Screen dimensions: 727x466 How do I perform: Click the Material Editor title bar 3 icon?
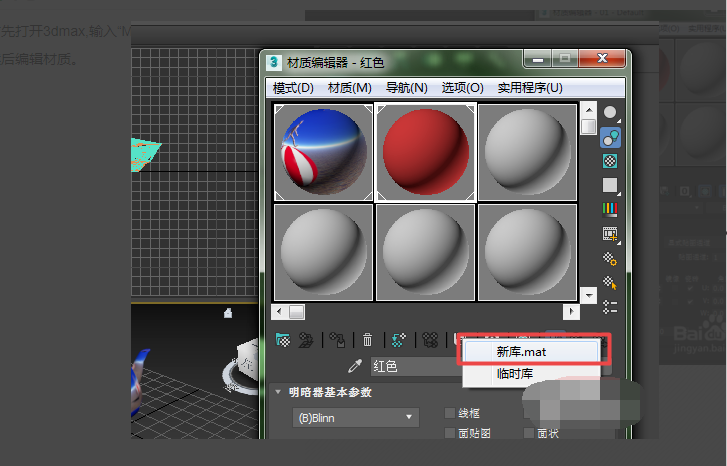click(274, 62)
